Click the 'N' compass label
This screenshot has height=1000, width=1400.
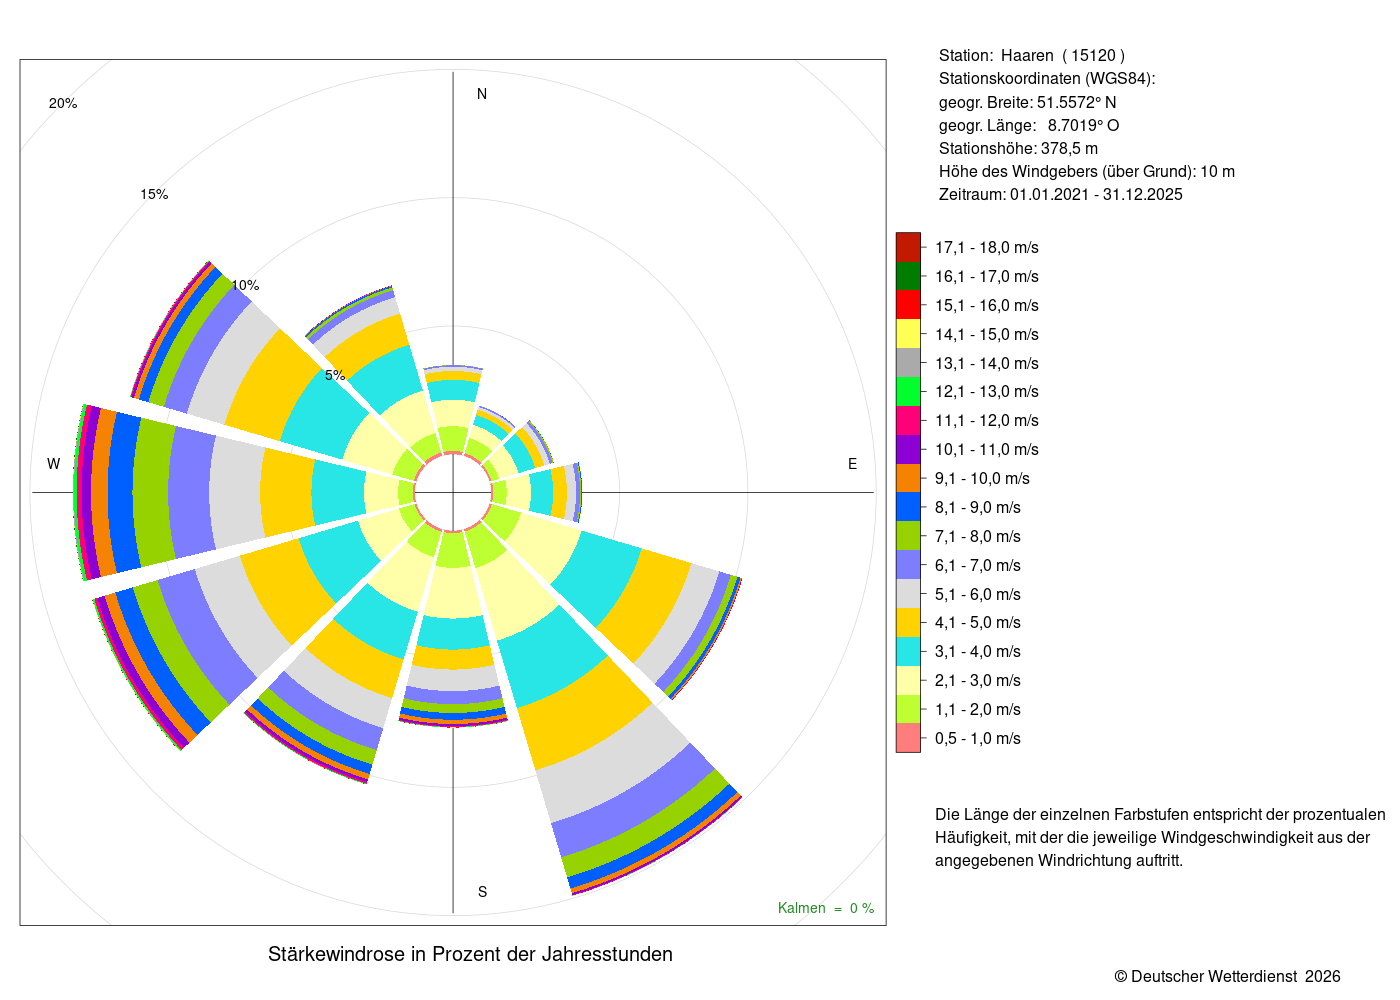pos(482,94)
